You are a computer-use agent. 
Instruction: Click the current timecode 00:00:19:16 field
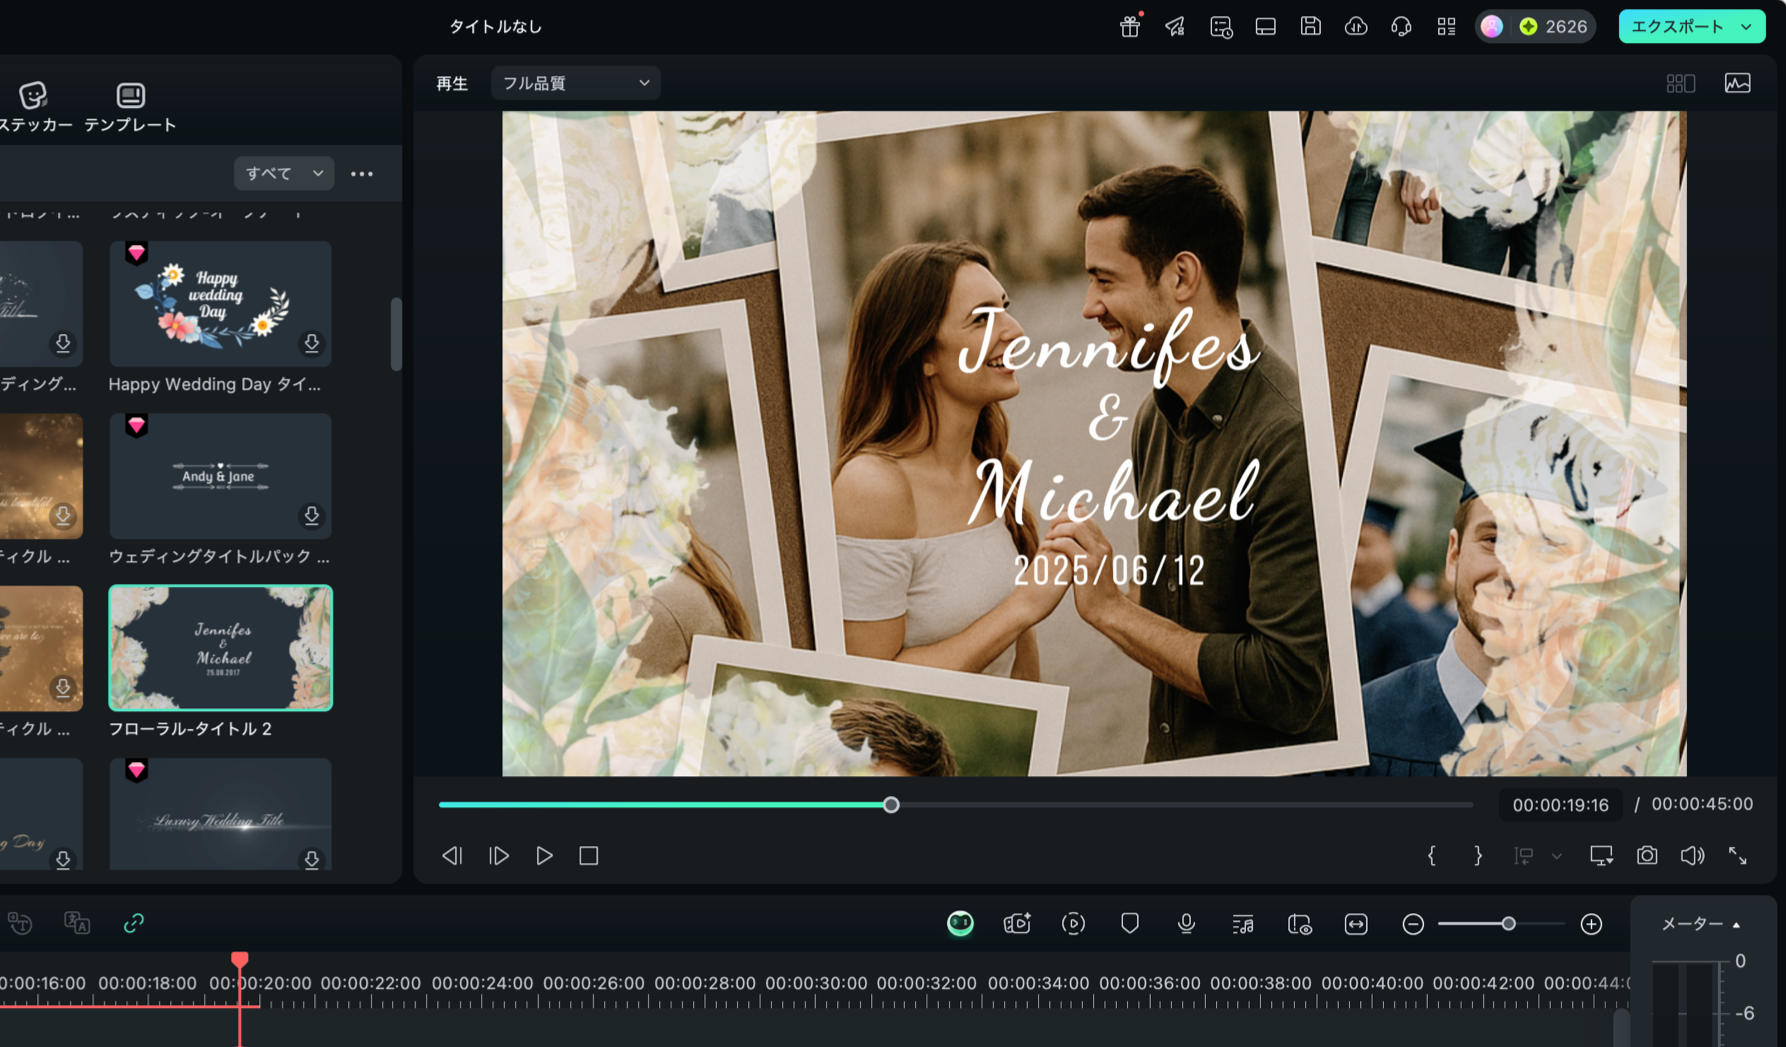1560,805
